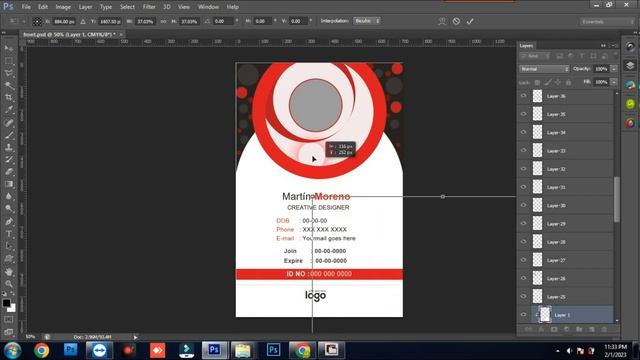This screenshot has height=360, width=640.
Task: Hide Layer 35 using its eye icon
Action: (523, 114)
